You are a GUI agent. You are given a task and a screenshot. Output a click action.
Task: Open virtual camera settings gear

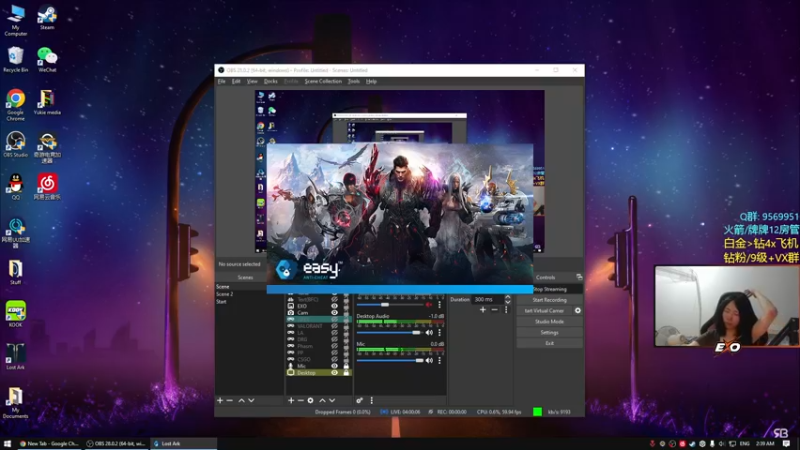pos(578,310)
